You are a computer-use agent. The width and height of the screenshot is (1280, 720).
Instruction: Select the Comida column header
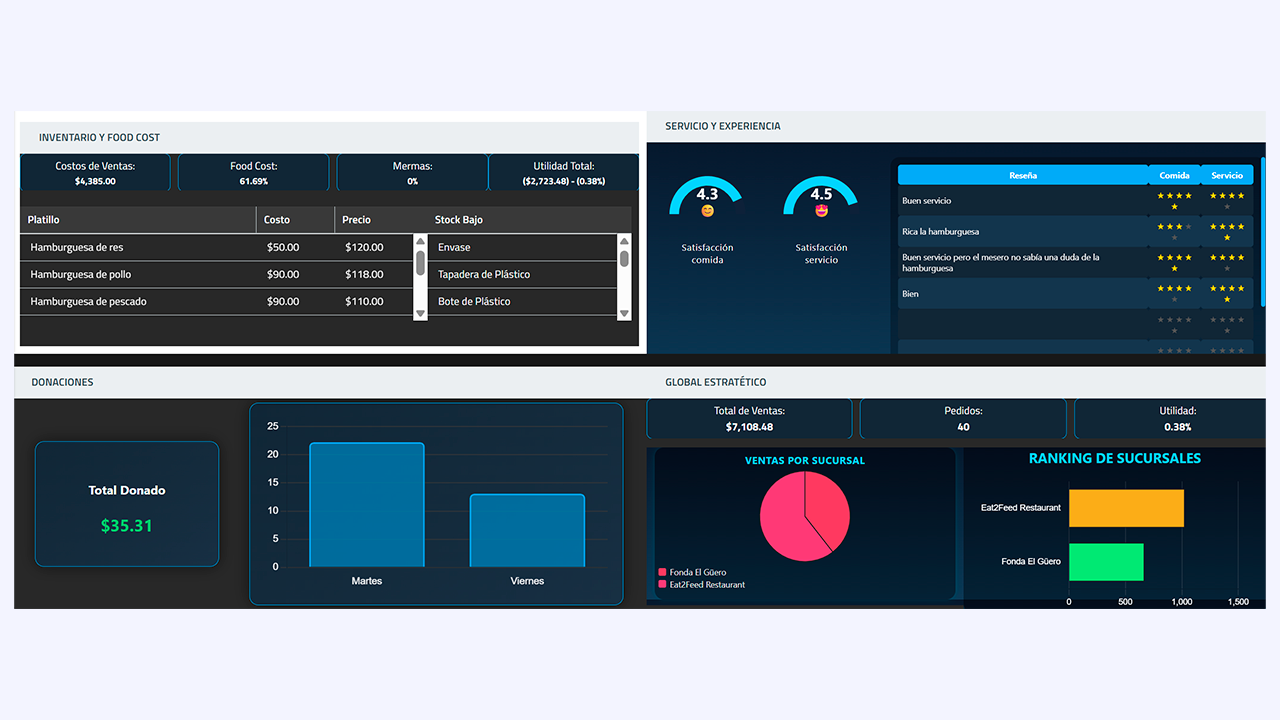1174,175
